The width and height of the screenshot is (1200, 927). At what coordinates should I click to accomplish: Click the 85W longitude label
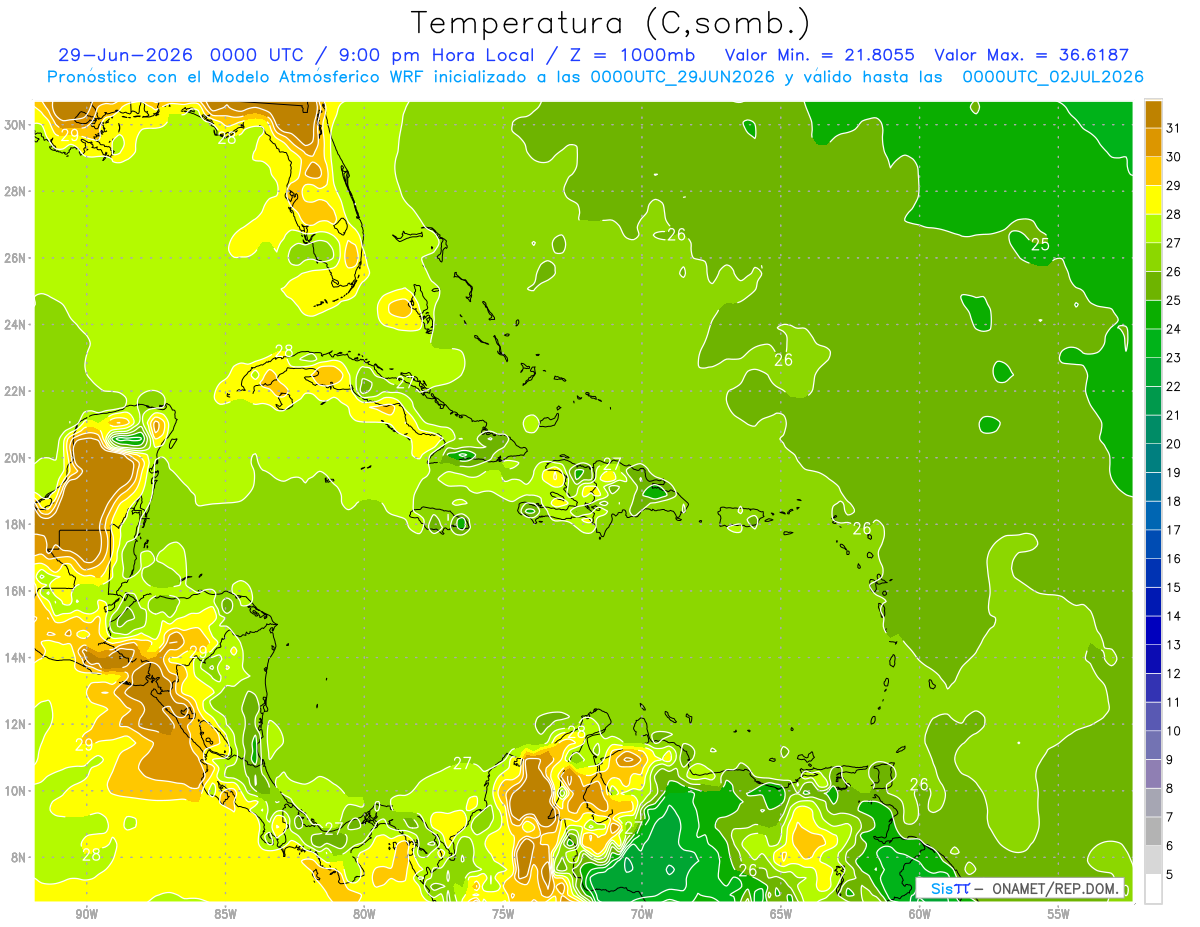(x=225, y=914)
